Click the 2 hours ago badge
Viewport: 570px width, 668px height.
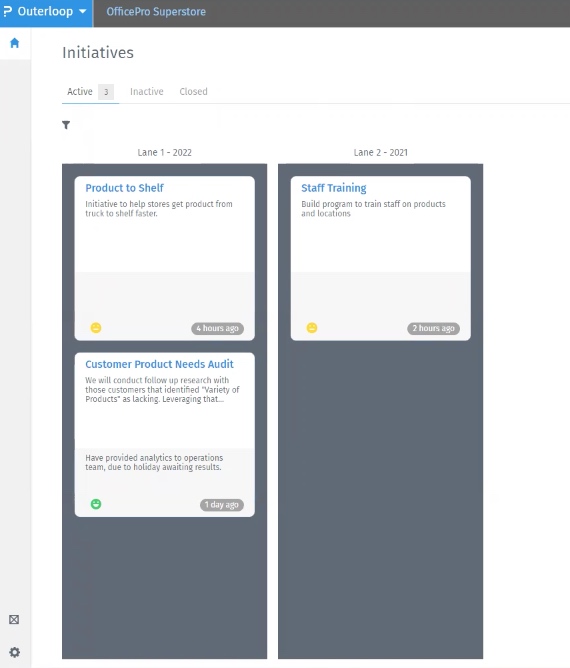tap(433, 328)
